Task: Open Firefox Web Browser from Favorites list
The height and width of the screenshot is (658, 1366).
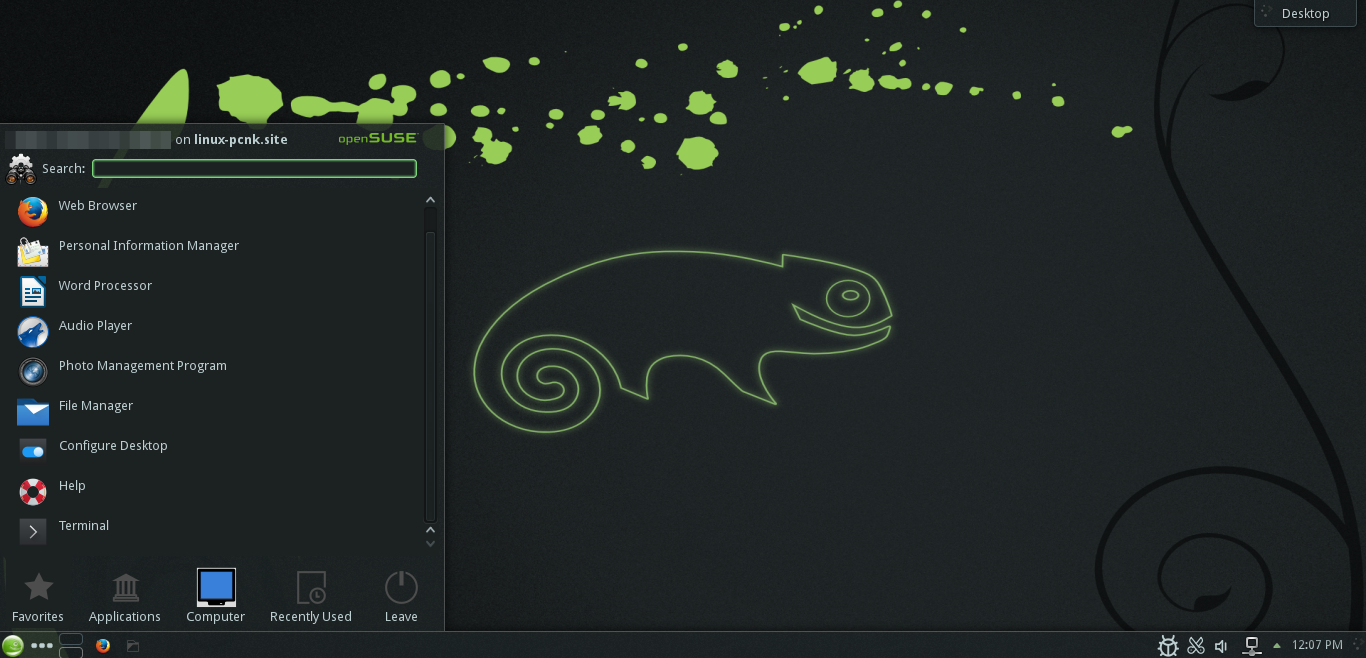Action: (x=33, y=211)
